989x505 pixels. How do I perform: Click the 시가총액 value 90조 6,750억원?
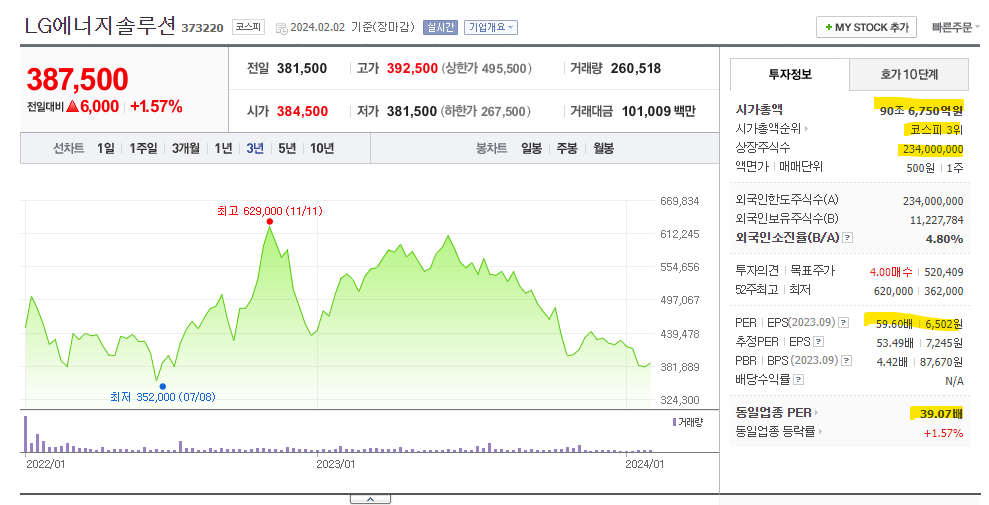click(921, 110)
